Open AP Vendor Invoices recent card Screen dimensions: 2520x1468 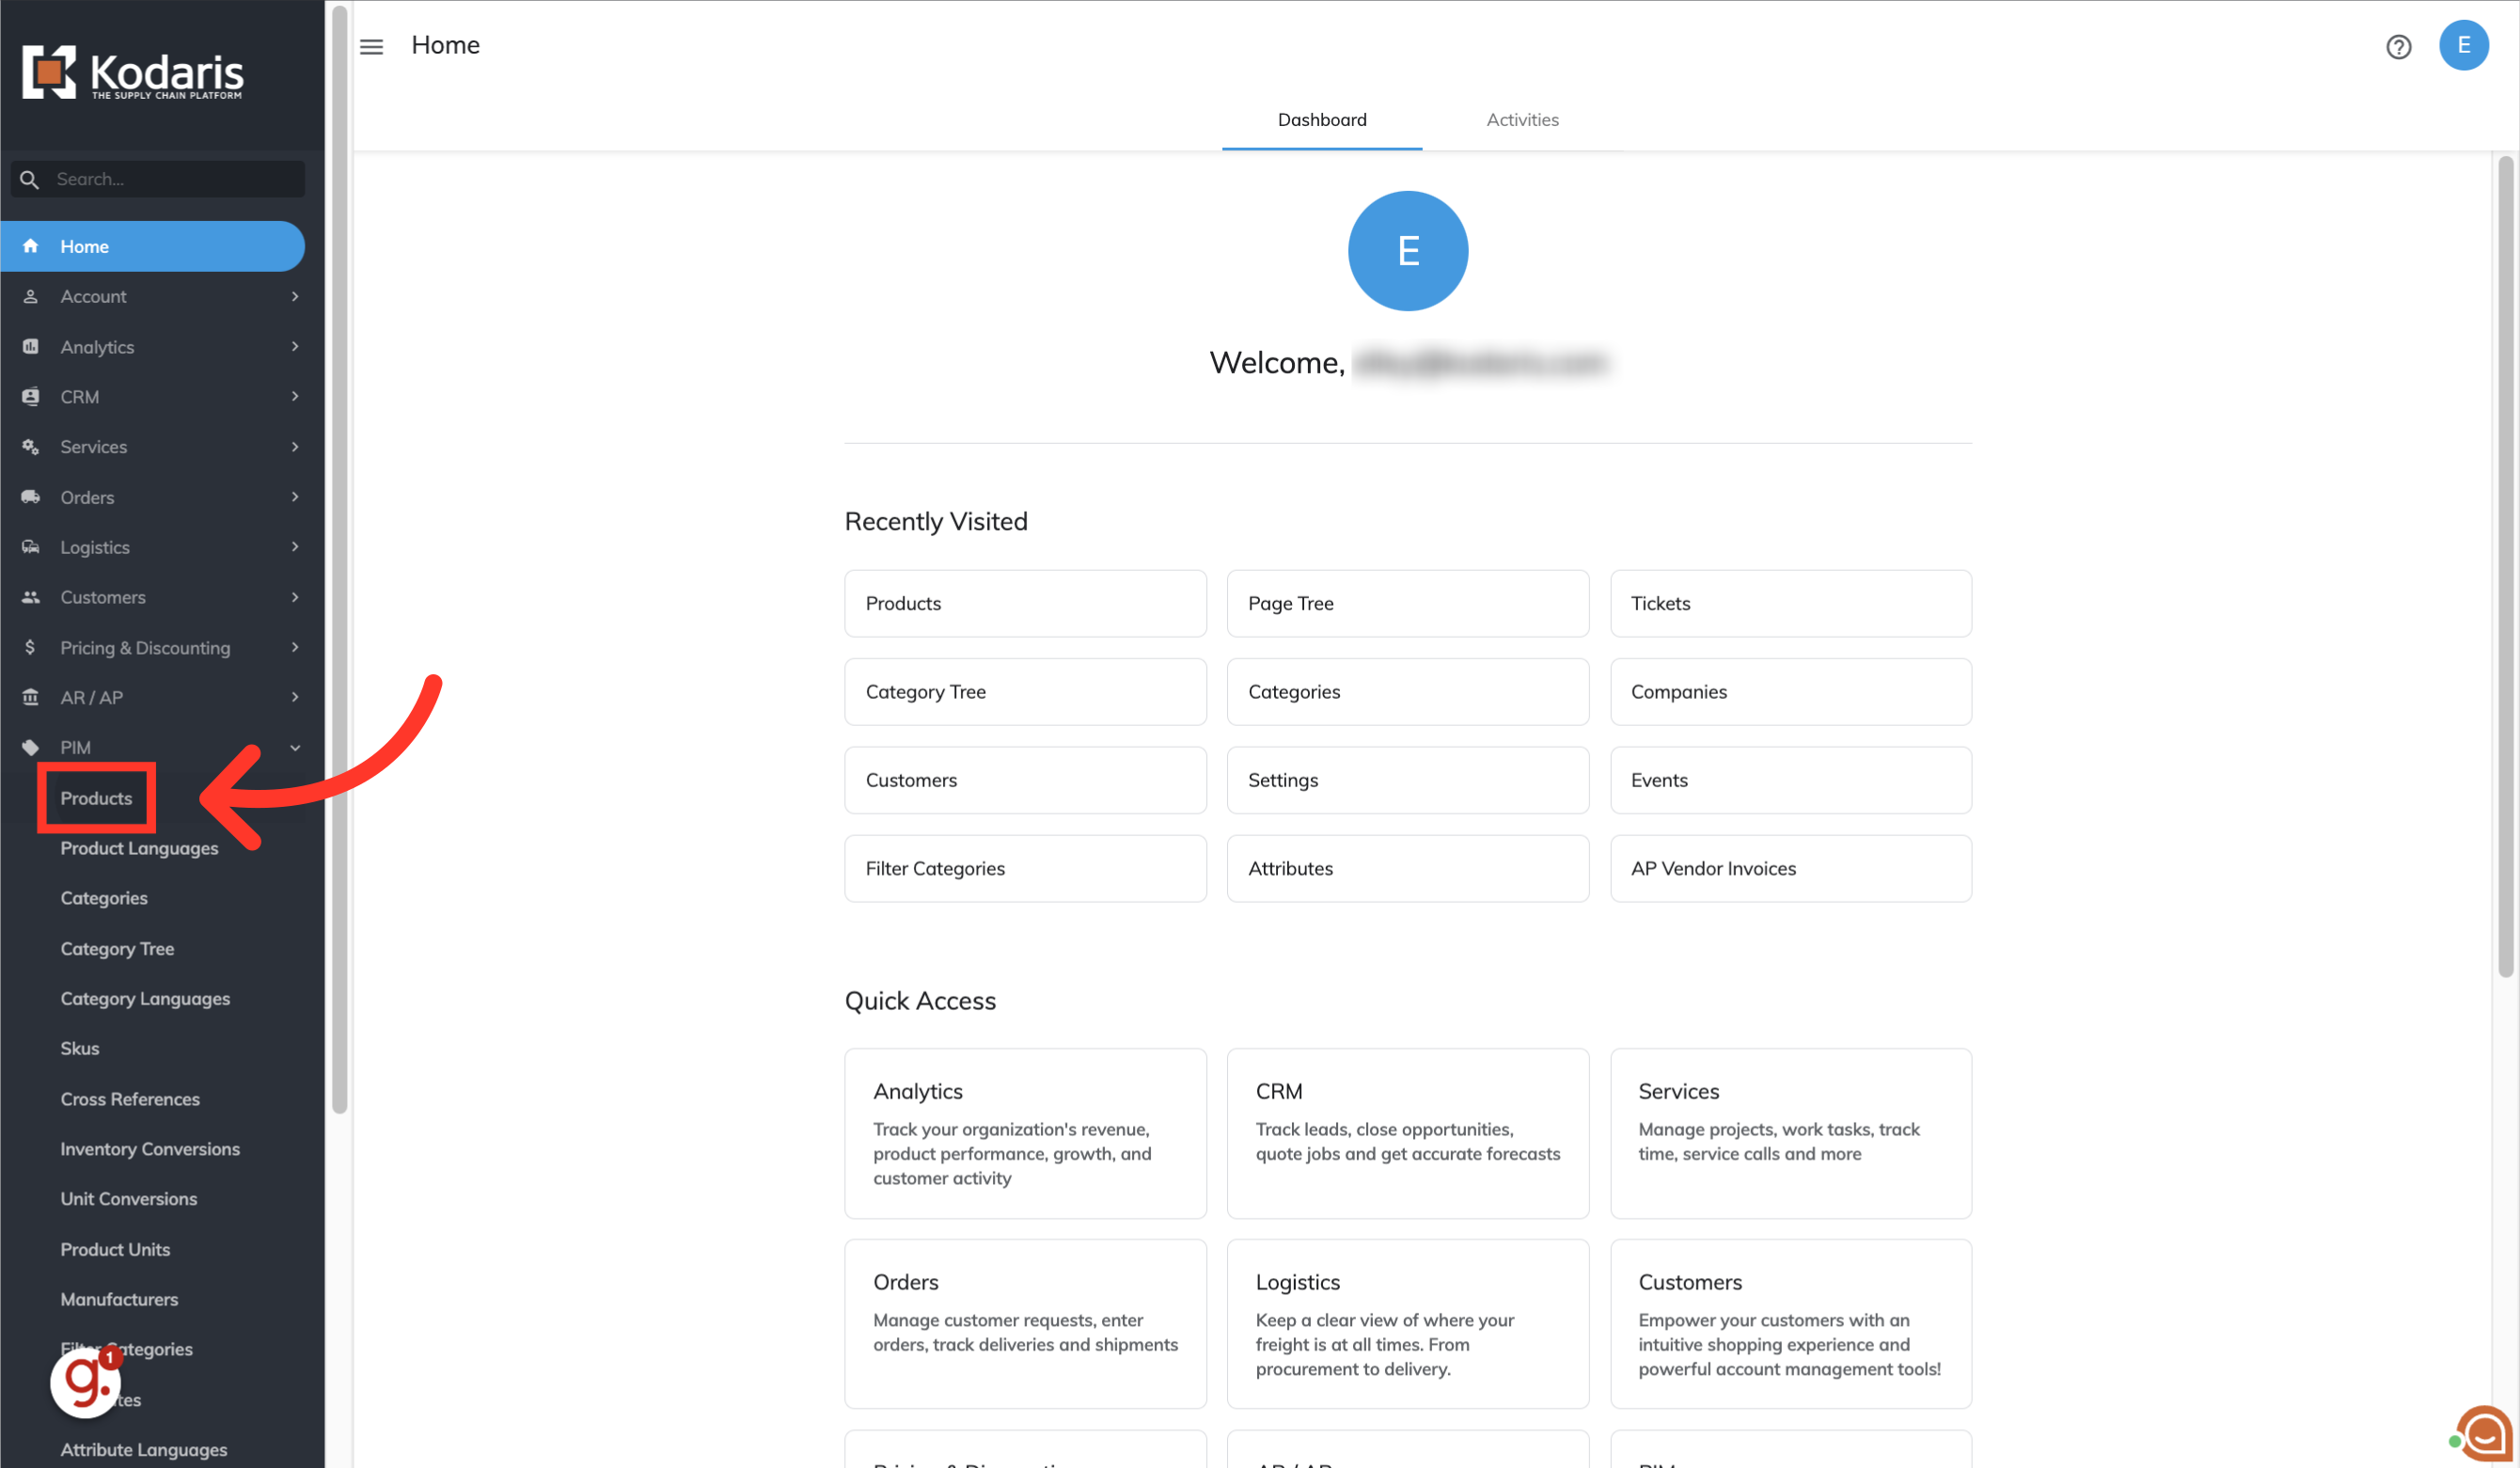click(x=1789, y=868)
